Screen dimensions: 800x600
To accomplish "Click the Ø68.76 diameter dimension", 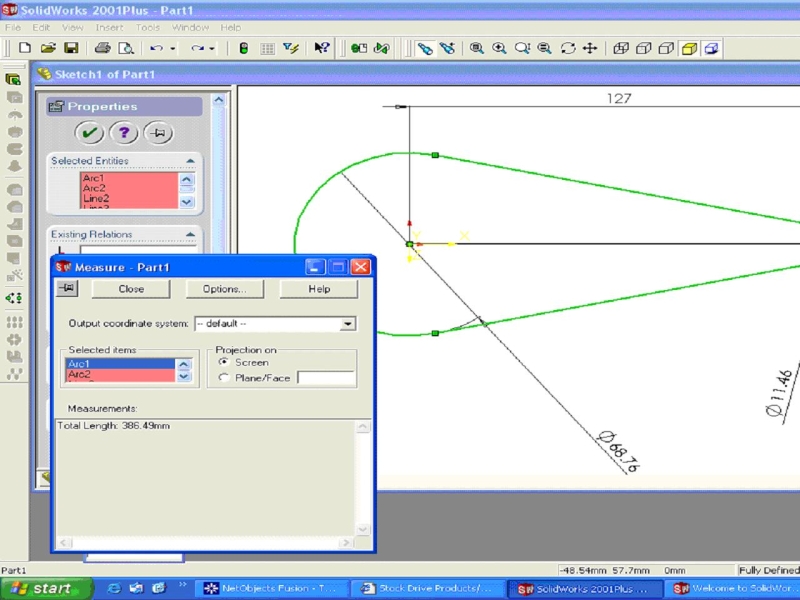I will point(619,452).
